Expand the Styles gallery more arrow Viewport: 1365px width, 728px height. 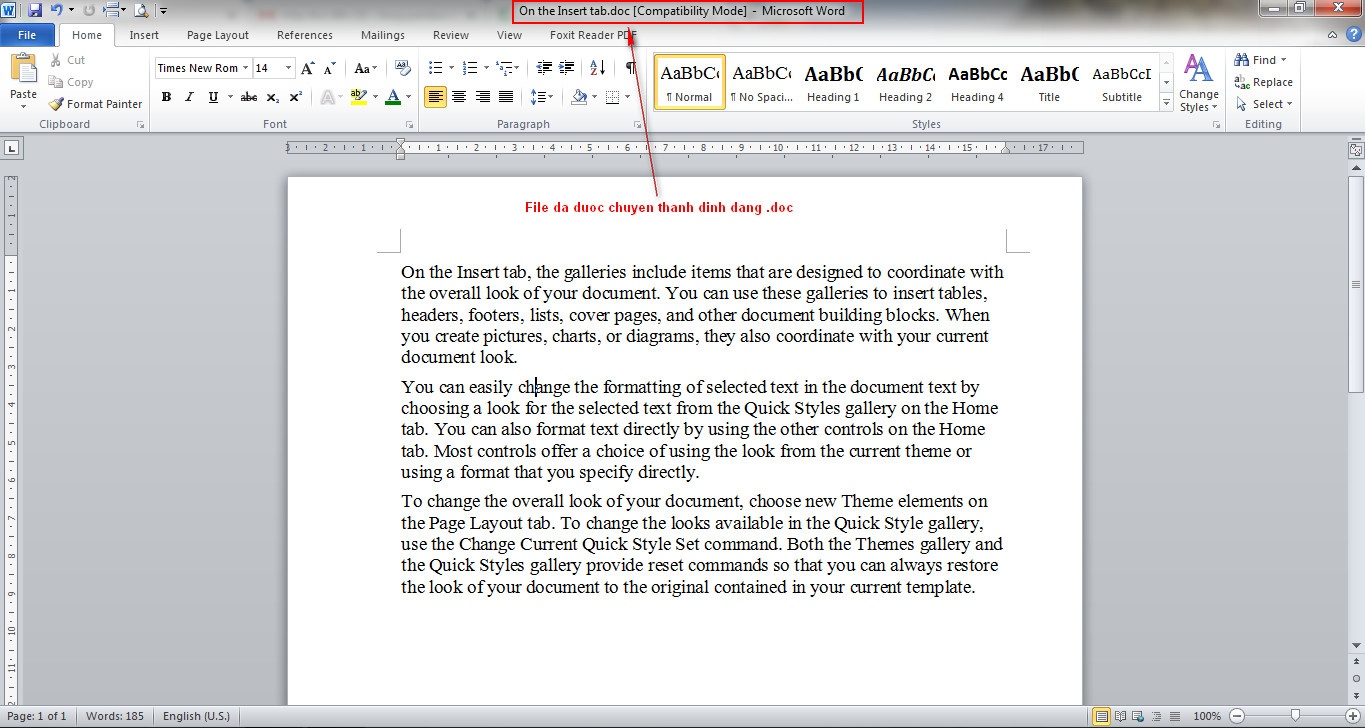pos(1166,103)
